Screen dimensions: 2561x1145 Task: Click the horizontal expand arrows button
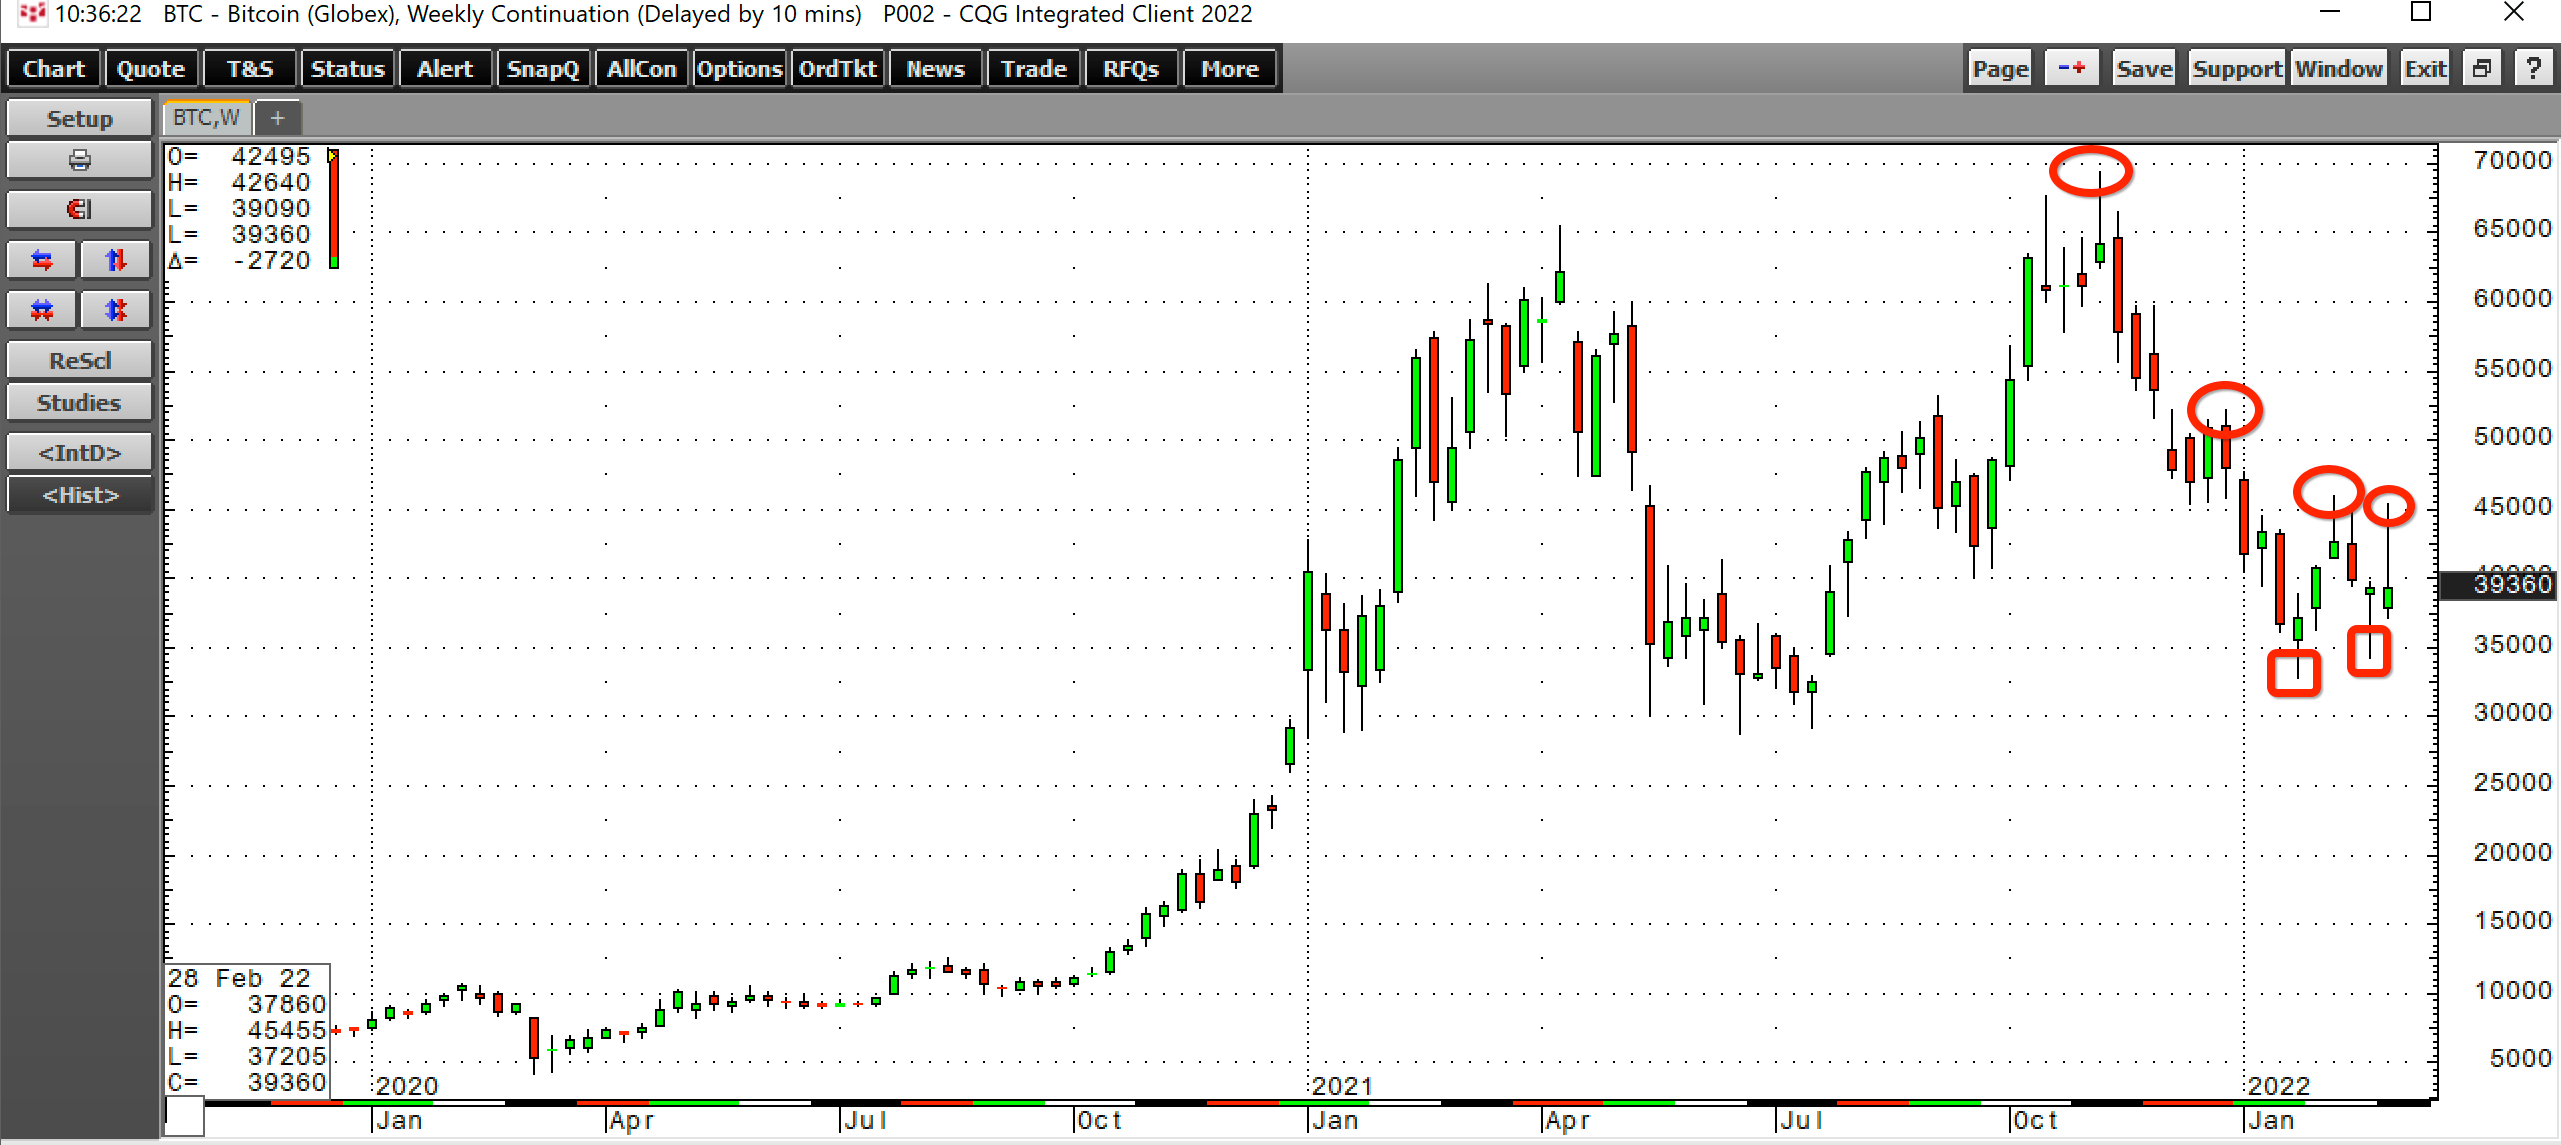(x=42, y=260)
